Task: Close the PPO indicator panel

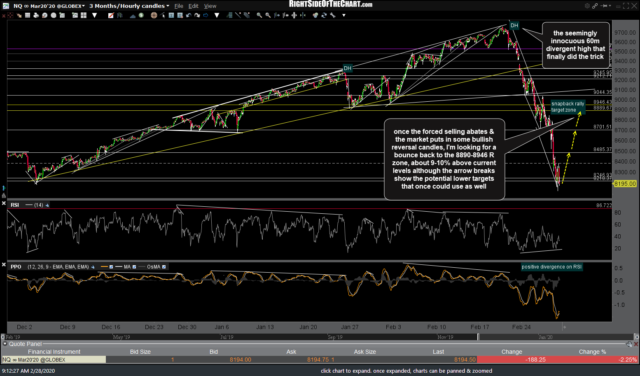Action: 4,265
